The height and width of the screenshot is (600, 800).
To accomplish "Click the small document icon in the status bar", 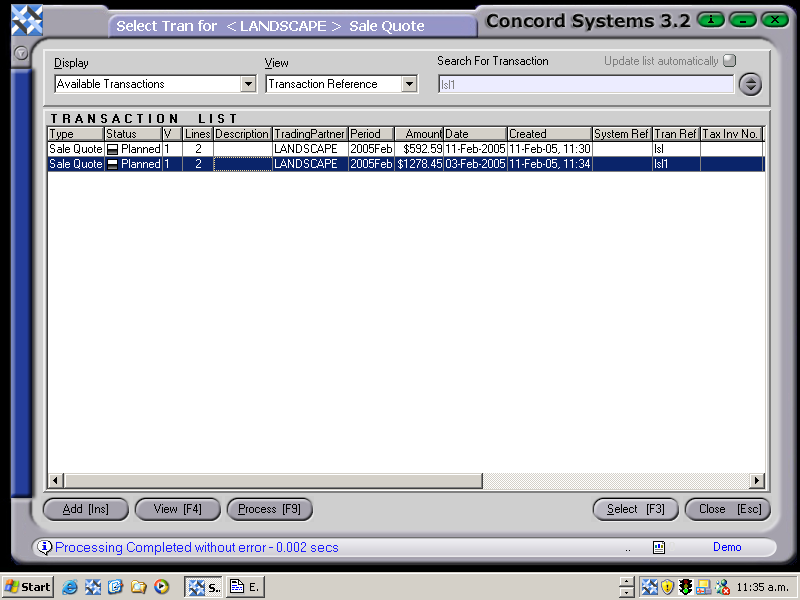I will point(658,547).
